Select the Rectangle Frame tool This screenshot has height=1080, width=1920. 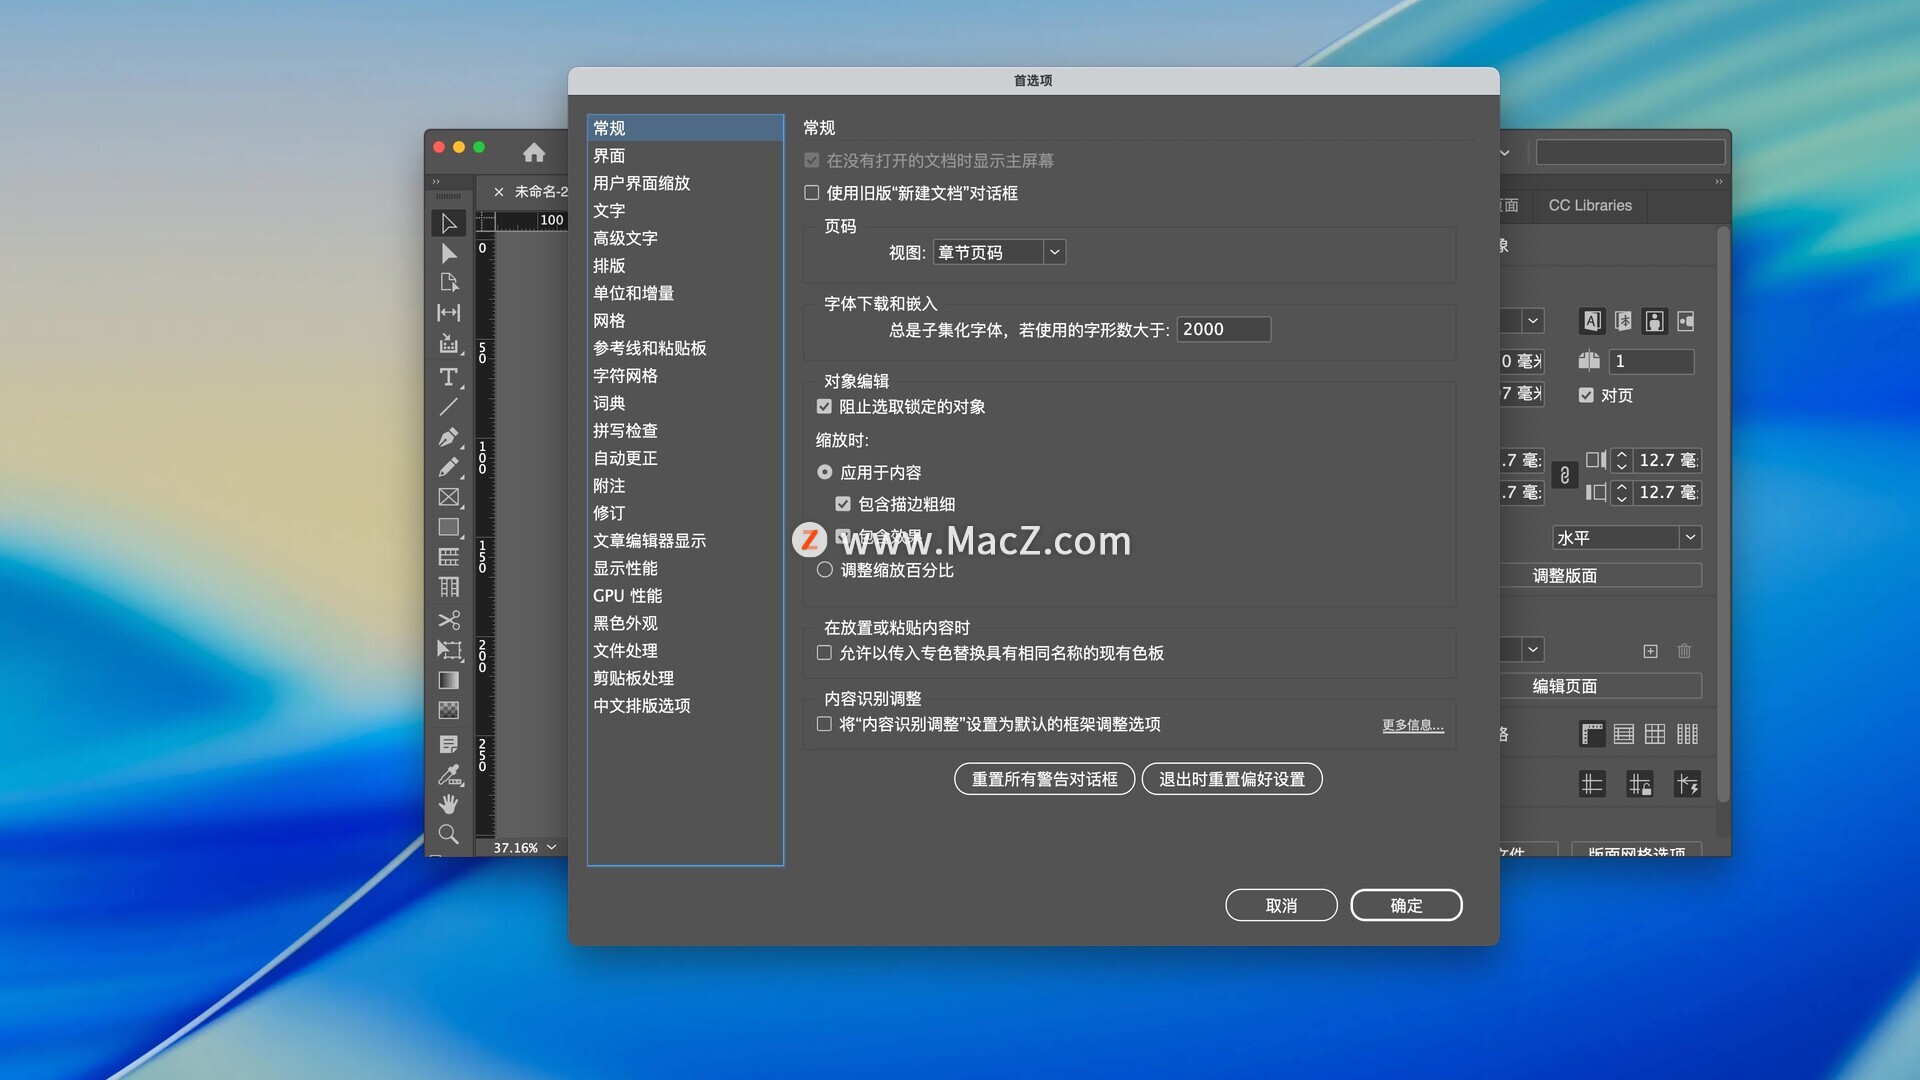[449, 497]
